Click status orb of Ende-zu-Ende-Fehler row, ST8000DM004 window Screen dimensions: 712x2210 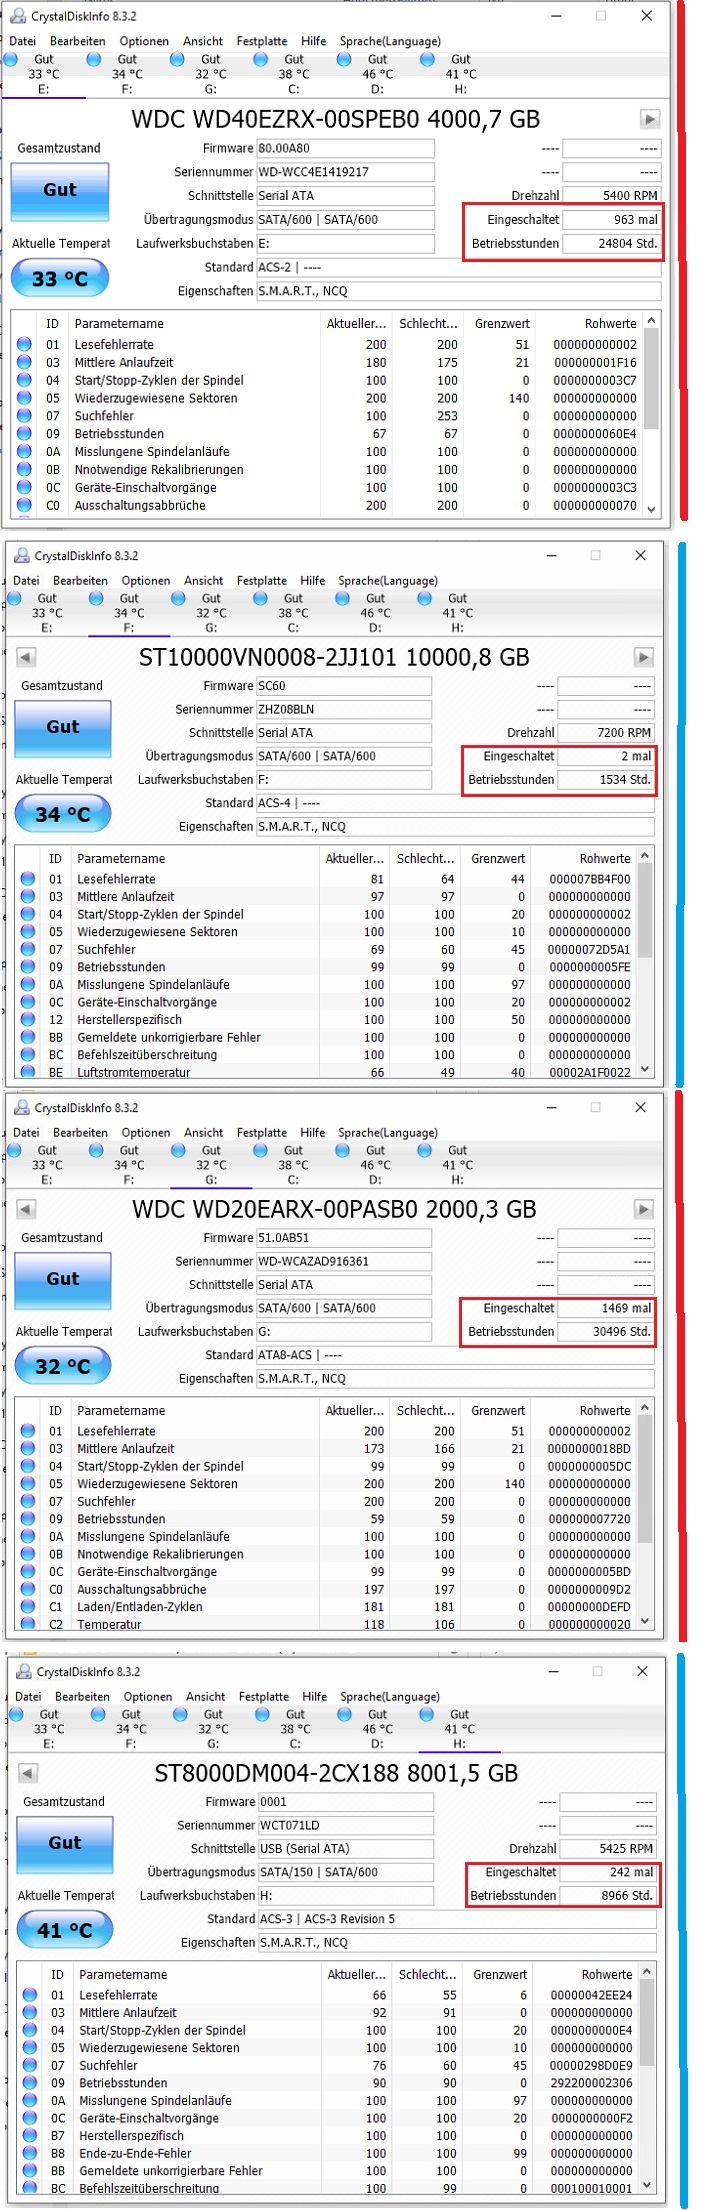click(30, 2153)
